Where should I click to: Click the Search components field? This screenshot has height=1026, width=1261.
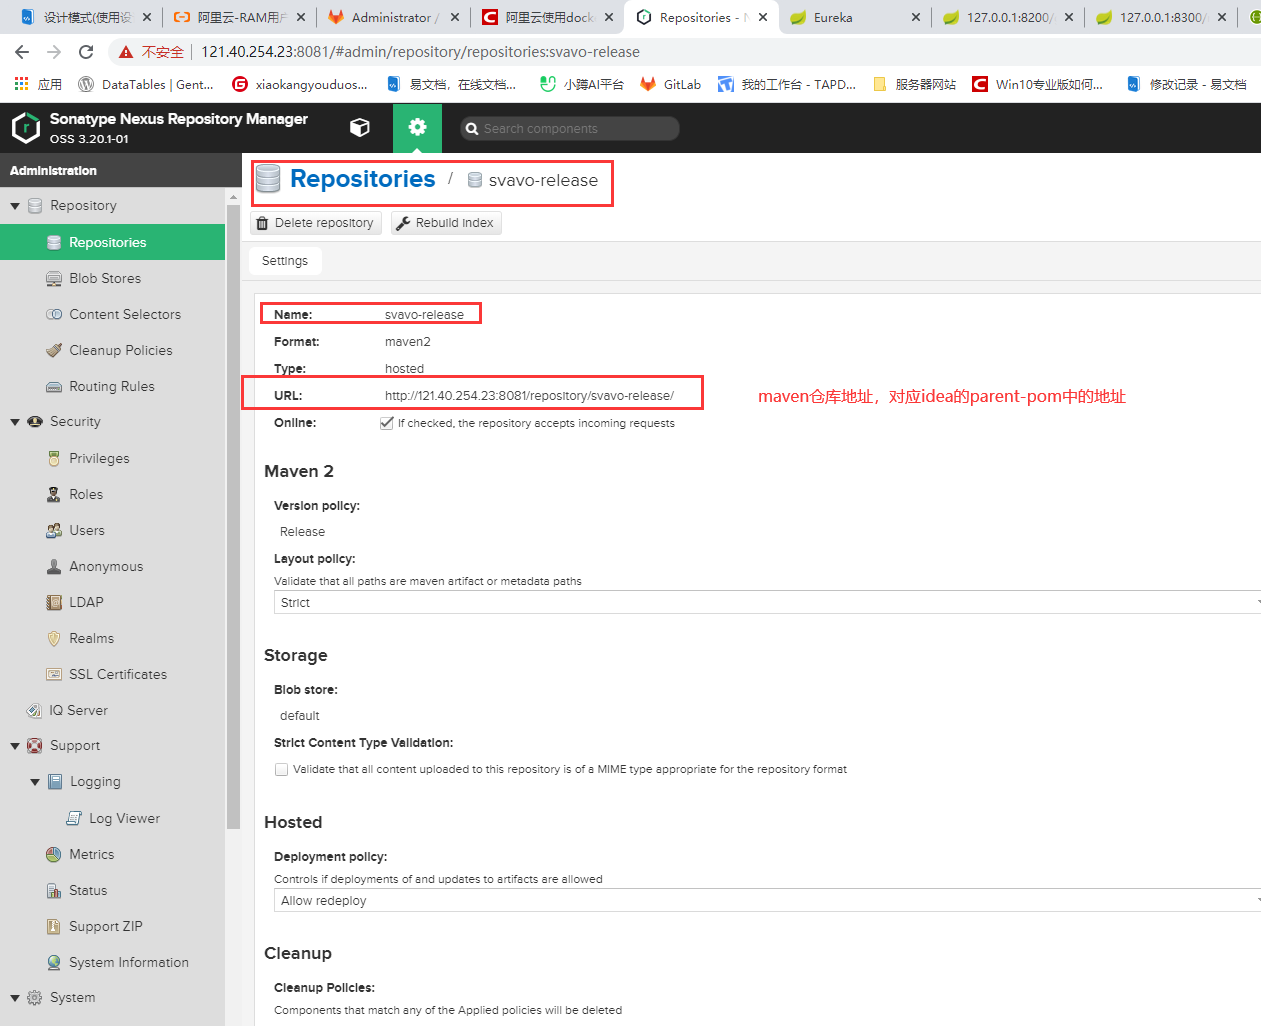point(570,128)
